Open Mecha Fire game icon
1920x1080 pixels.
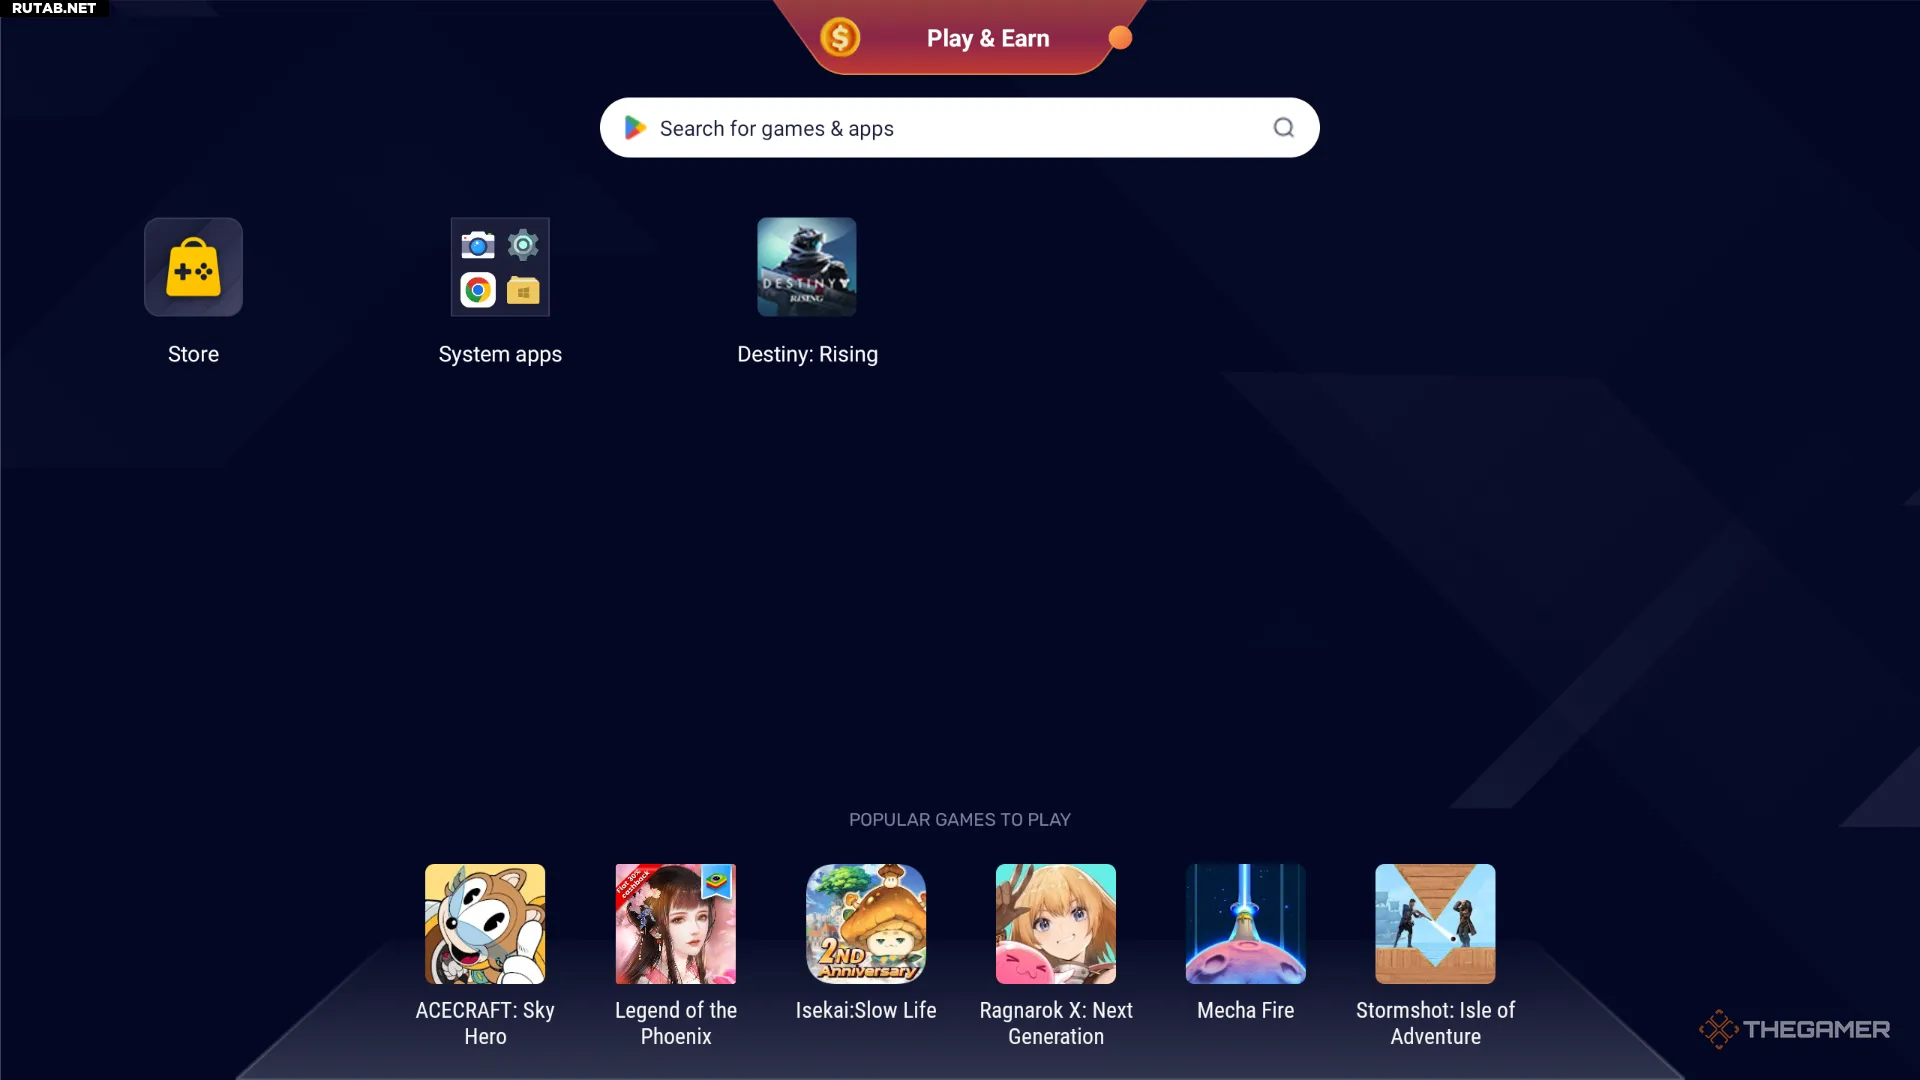(x=1246, y=924)
